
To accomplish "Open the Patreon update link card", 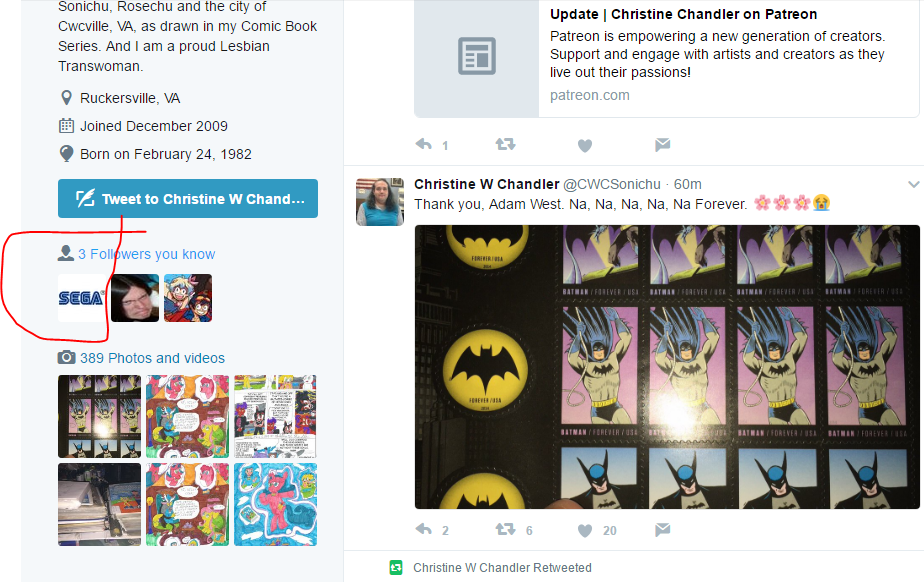I will click(x=666, y=58).
